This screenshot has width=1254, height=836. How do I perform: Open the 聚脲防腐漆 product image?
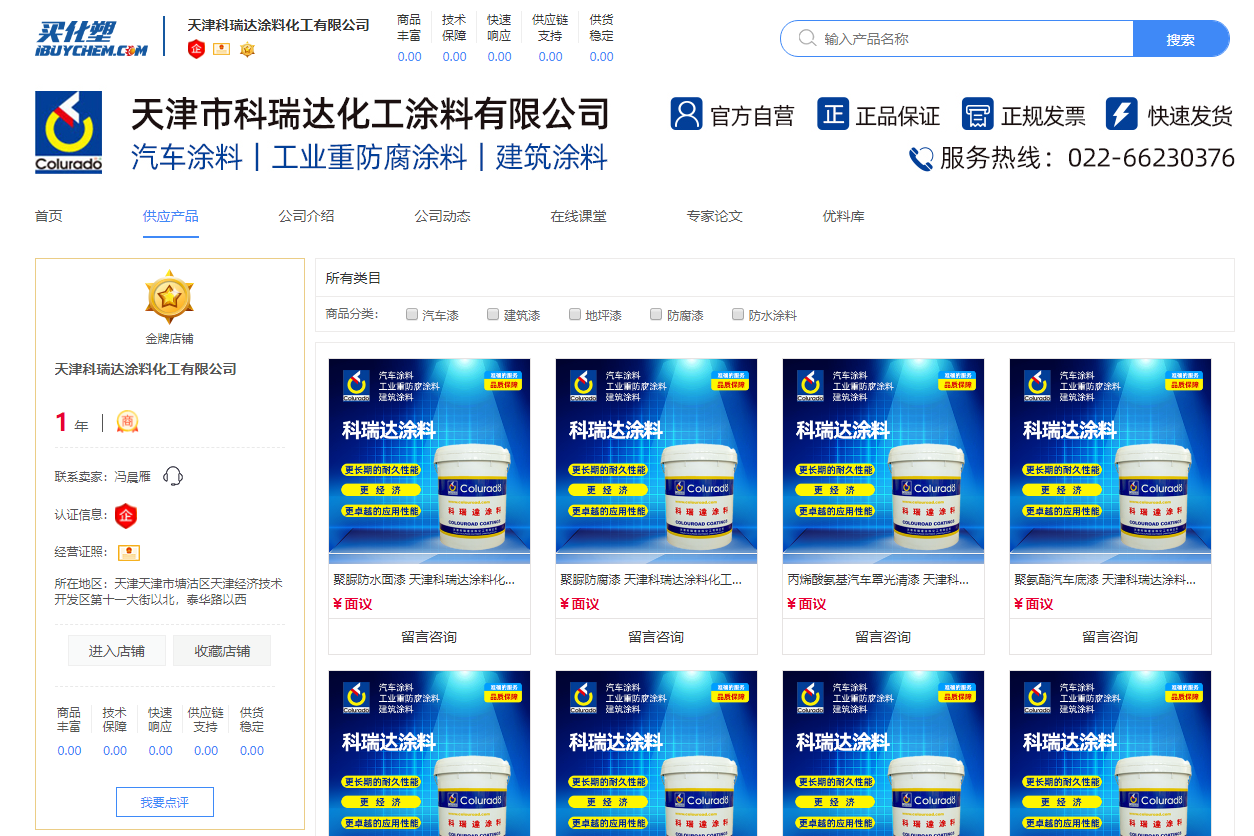pyautogui.click(x=656, y=461)
